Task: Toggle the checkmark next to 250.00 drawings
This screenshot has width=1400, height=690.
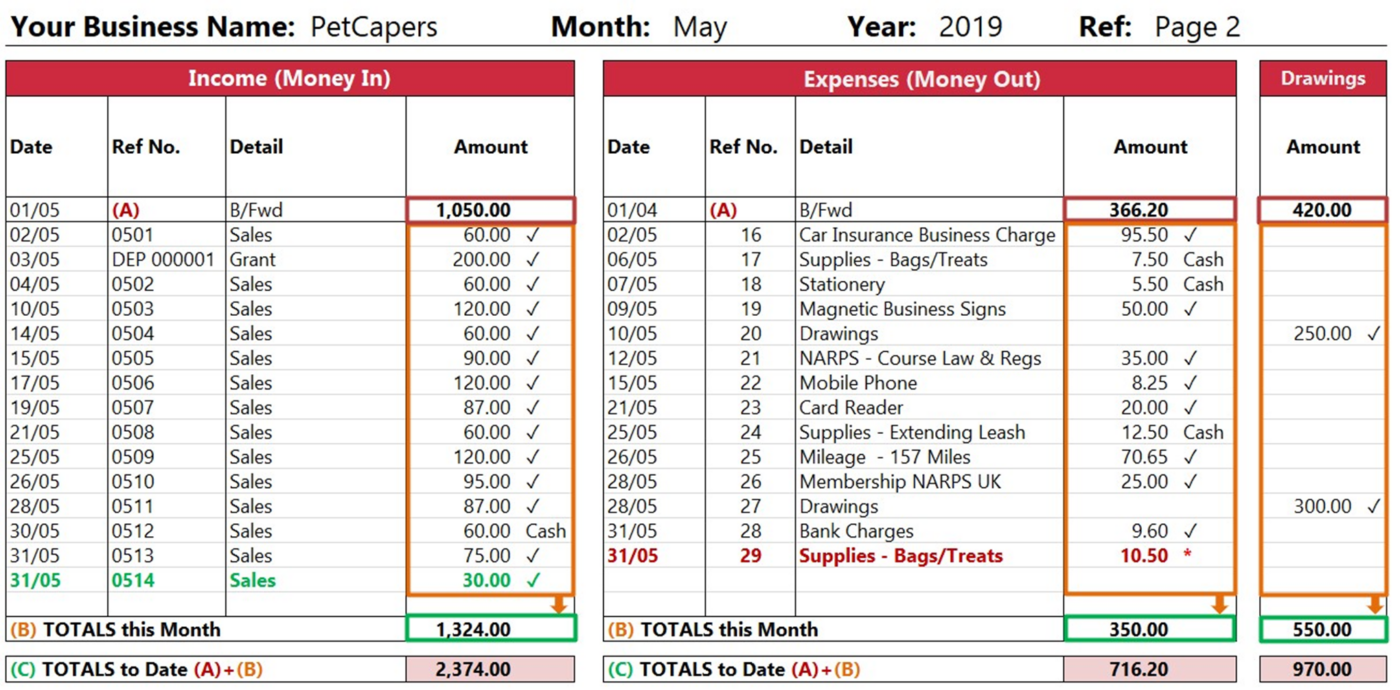Action: [1374, 334]
